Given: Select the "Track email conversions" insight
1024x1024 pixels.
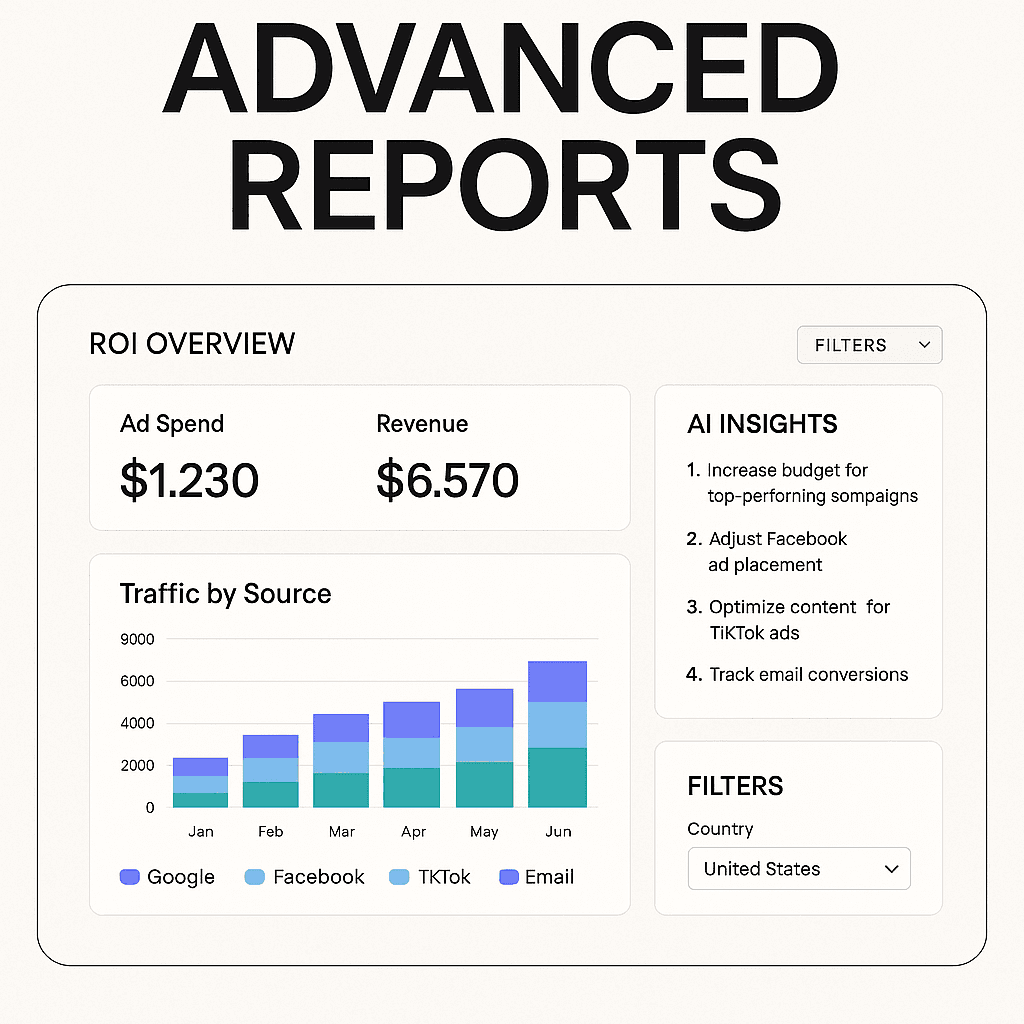Looking at the screenshot, I should click(808, 675).
